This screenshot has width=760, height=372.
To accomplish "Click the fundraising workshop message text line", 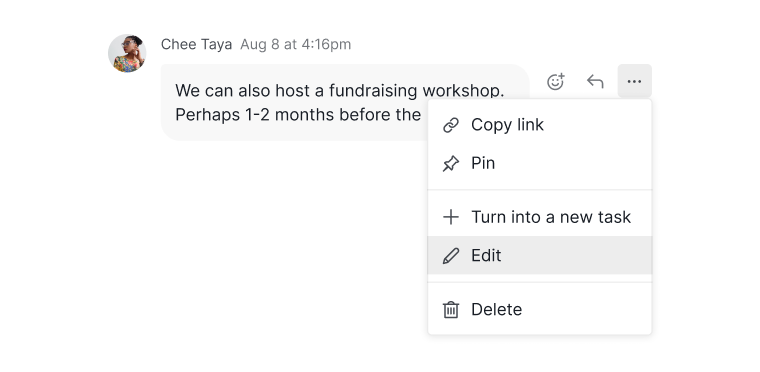I will tap(340, 91).
